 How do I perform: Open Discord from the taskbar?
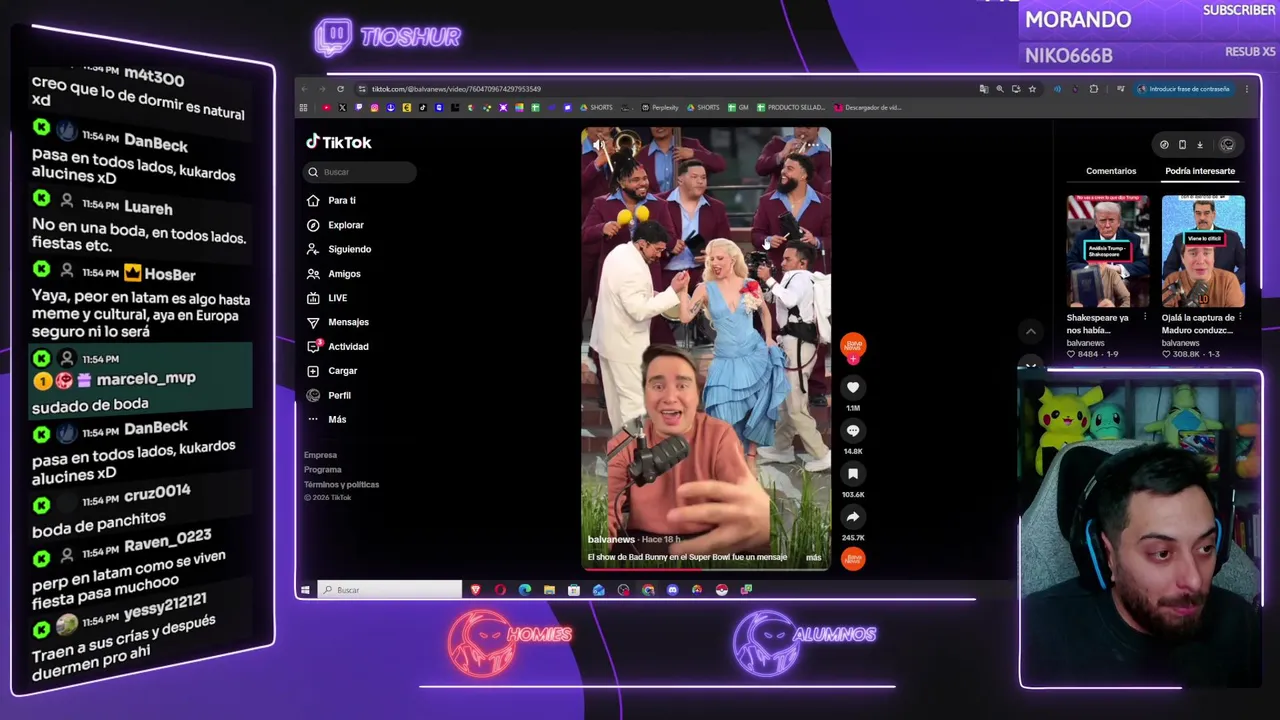tap(672, 590)
